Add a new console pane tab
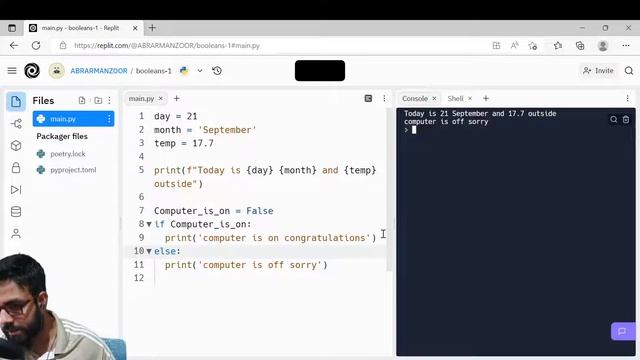This screenshot has width=640, height=360. pyautogui.click(x=486, y=98)
